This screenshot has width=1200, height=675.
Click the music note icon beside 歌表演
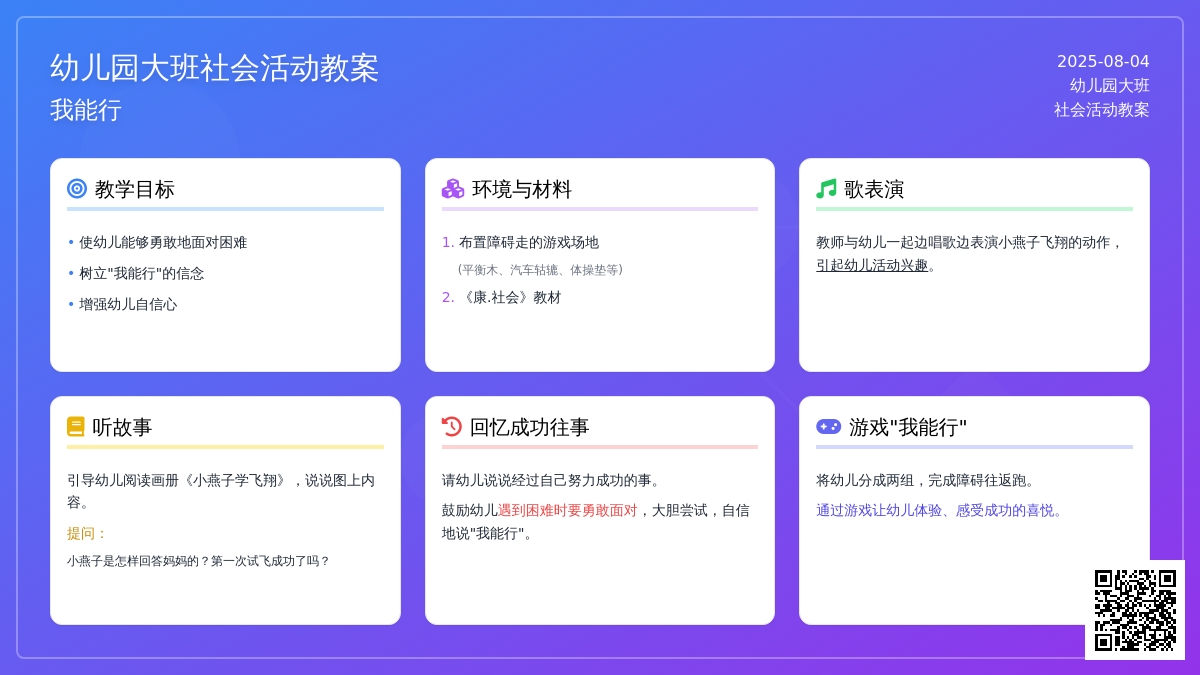pyautogui.click(x=826, y=189)
